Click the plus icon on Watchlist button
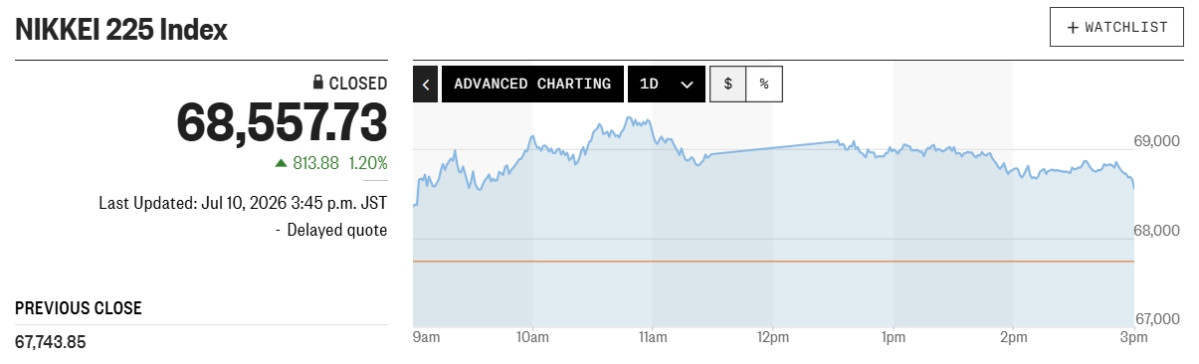The width and height of the screenshot is (1199, 364). coord(1072,28)
